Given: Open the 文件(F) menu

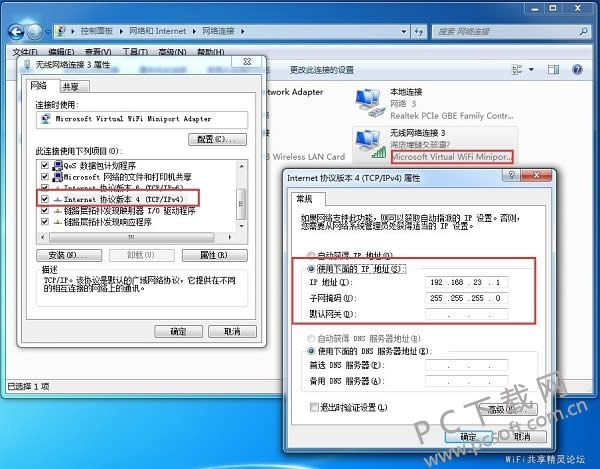Looking at the screenshot, I should coord(25,52).
